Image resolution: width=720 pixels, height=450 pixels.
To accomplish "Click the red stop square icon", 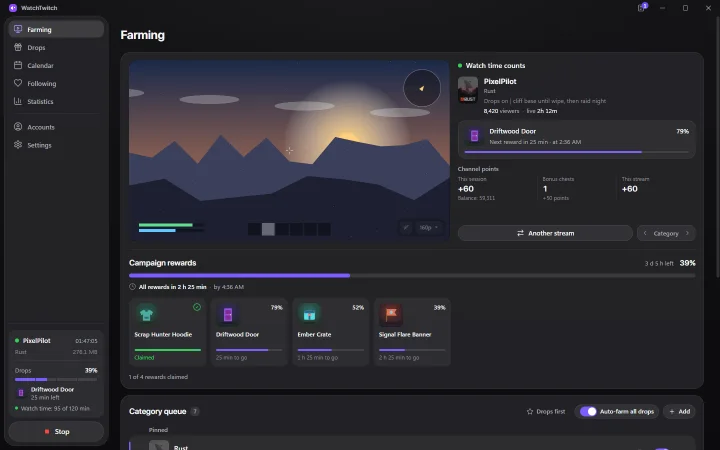I will [x=47, y=432].
